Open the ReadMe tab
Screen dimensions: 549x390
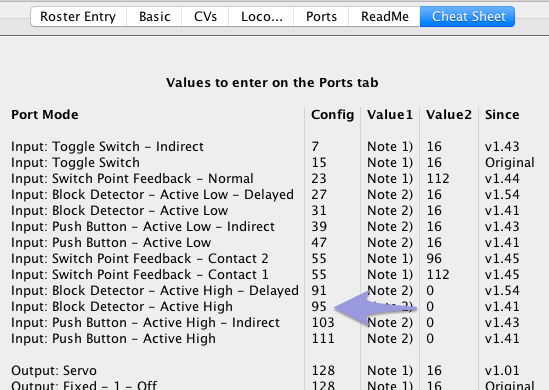(385, 16)
